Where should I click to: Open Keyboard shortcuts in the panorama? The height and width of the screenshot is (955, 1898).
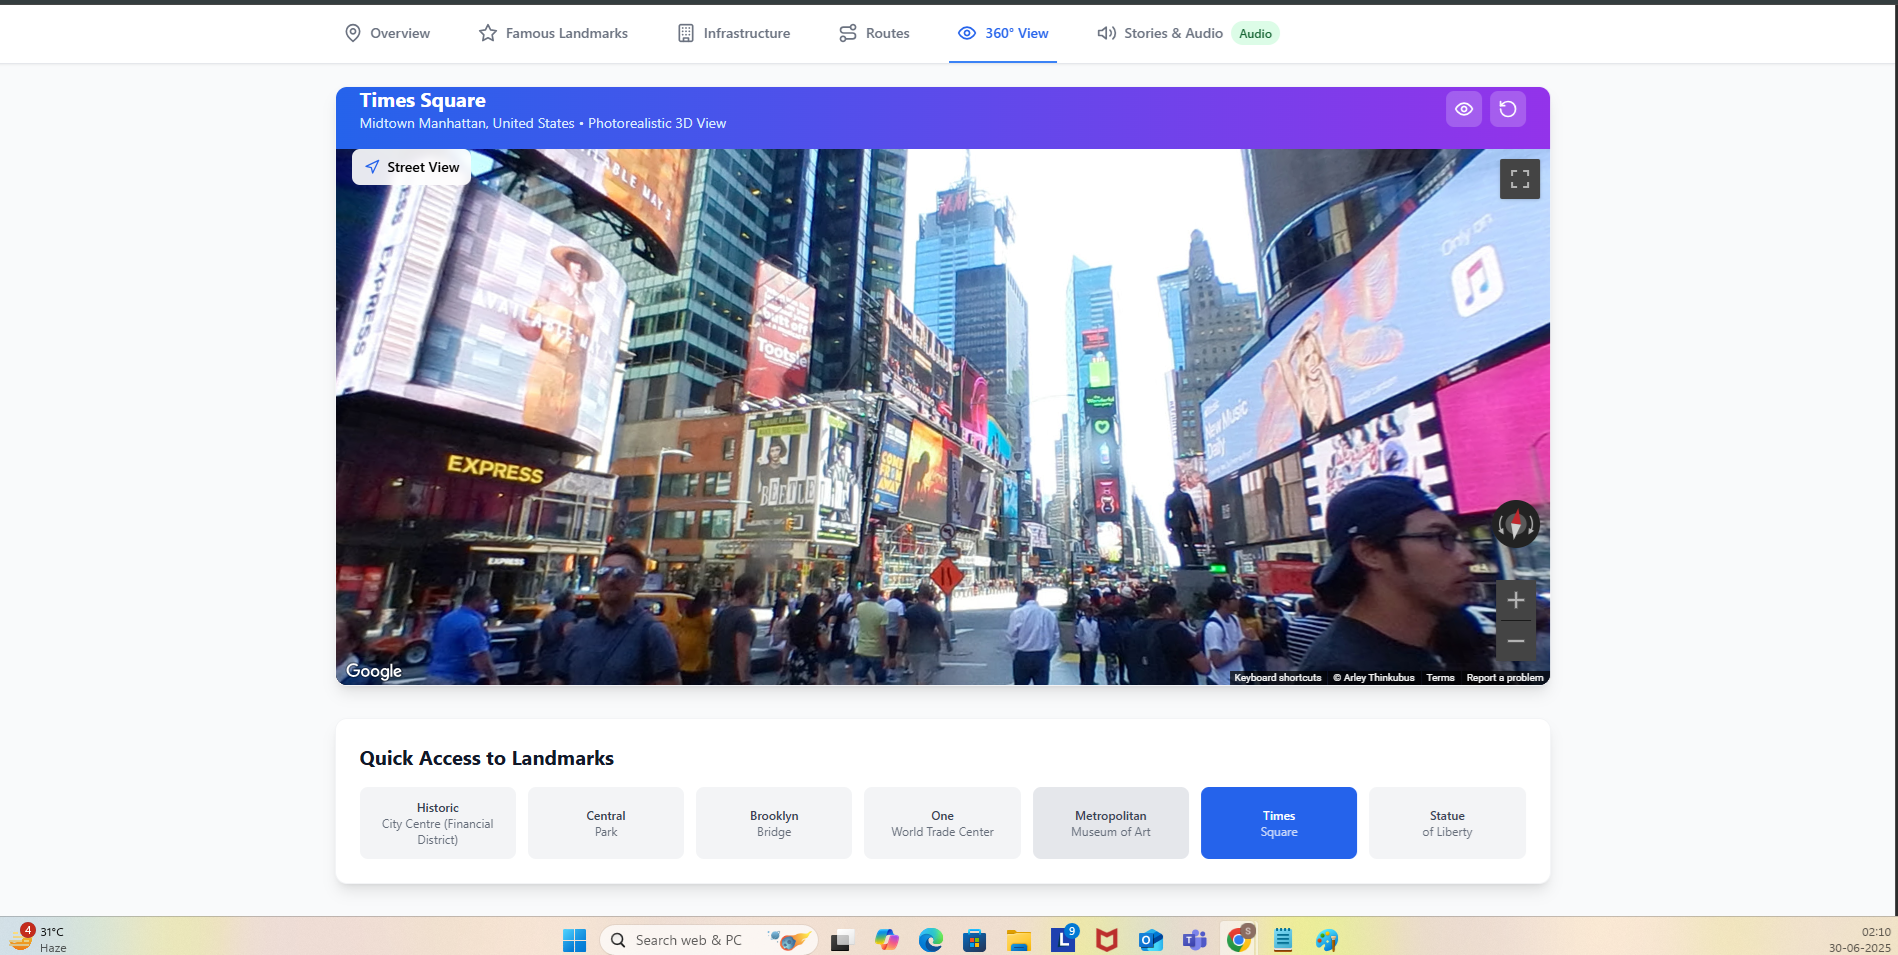(1278, 678)
